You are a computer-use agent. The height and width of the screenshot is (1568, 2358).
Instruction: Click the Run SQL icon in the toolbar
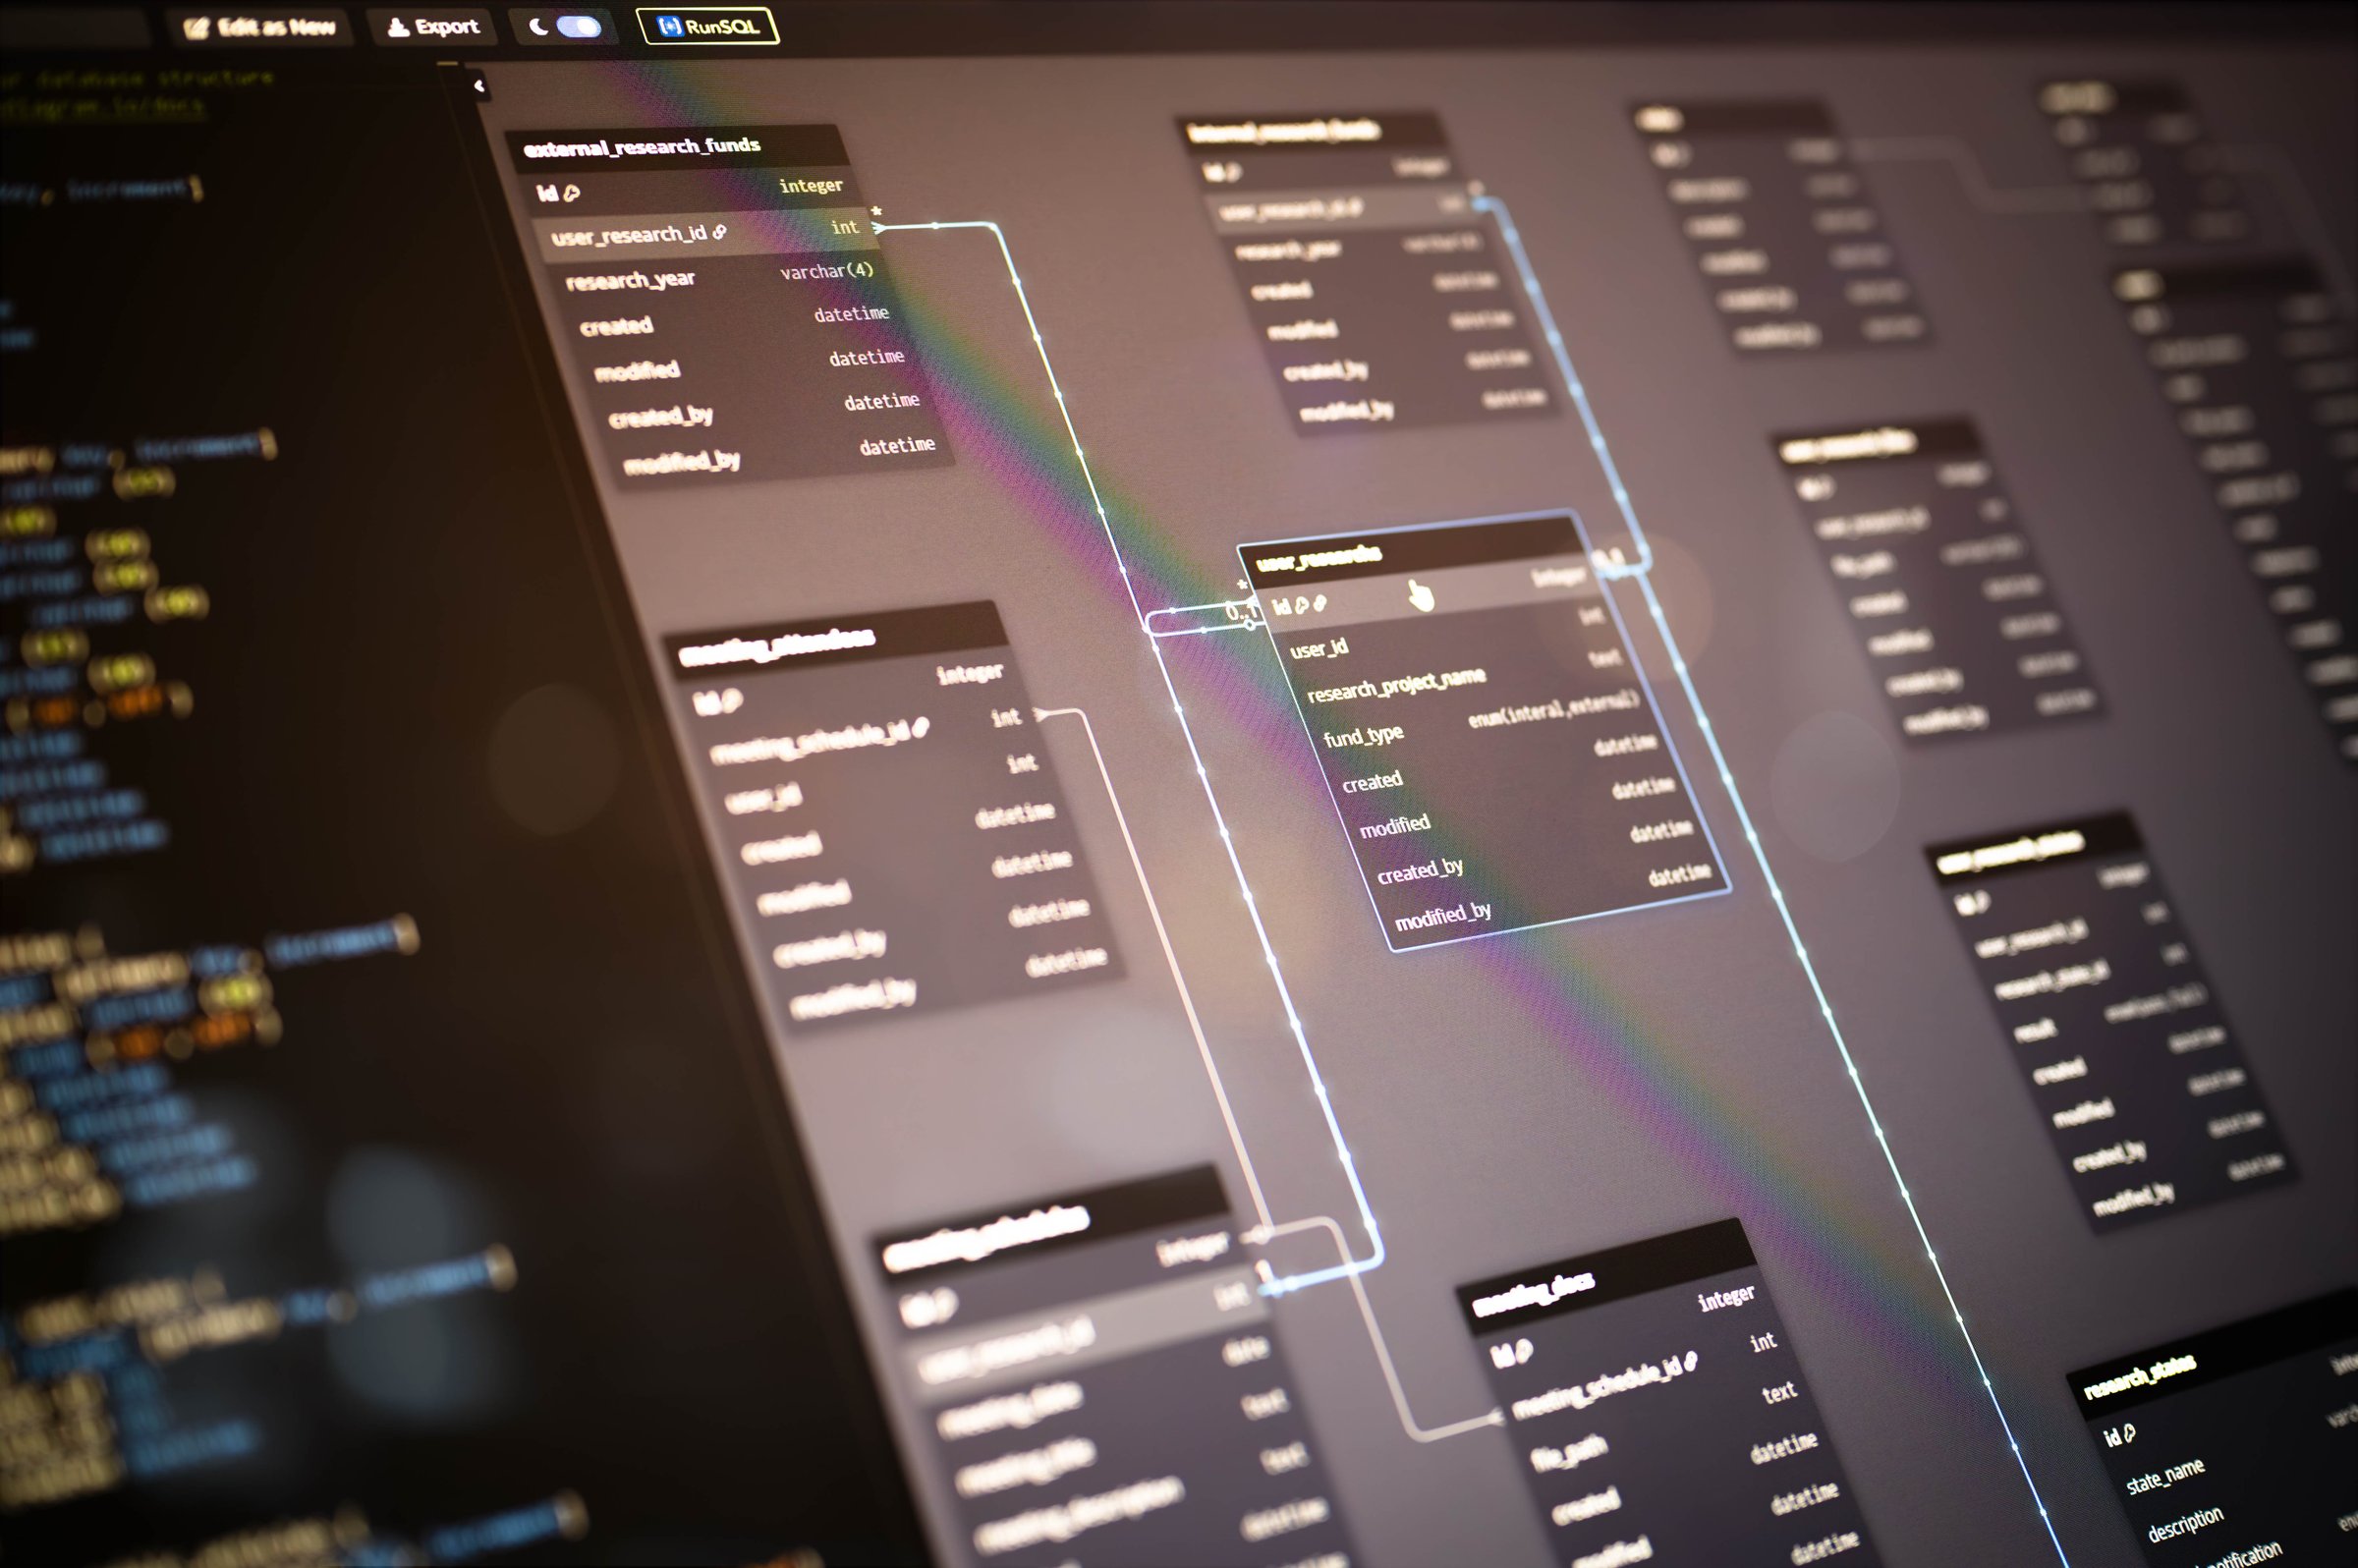671,27
